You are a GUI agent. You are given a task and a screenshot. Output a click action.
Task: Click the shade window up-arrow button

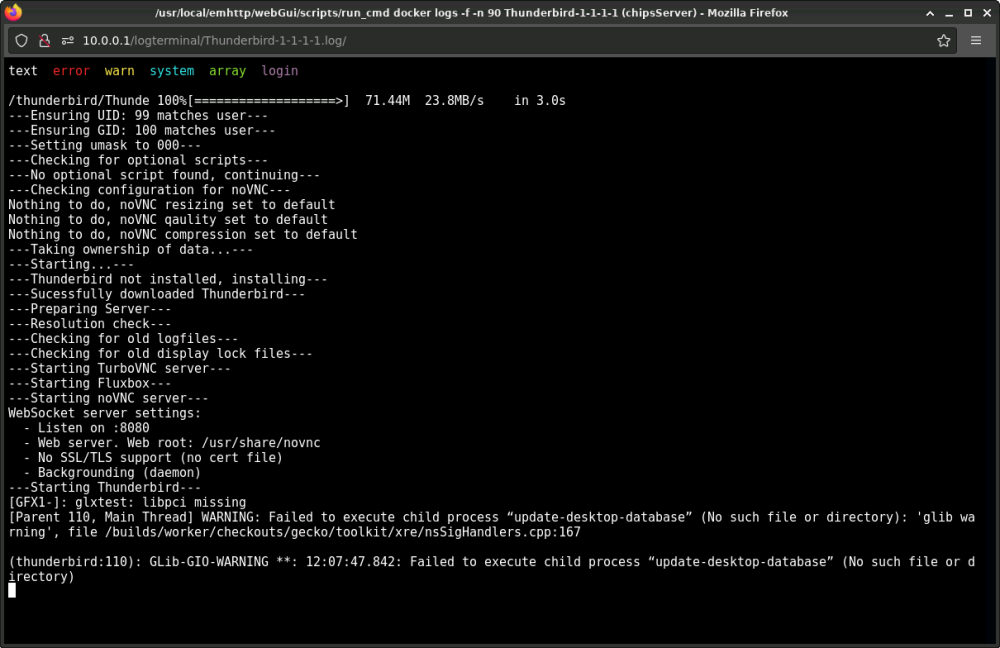tap(930, 13)
